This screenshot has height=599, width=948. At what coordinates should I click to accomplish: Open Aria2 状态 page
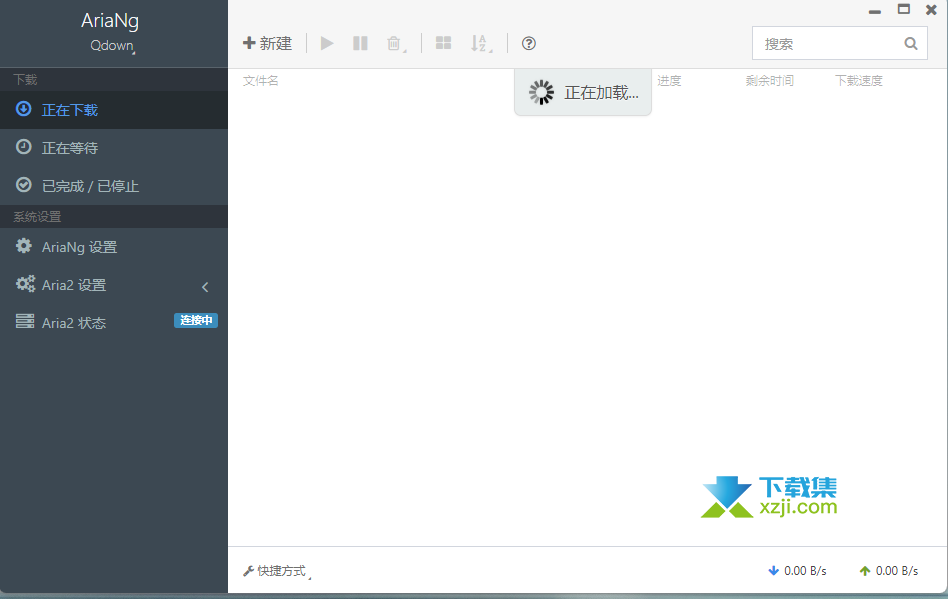114,323
